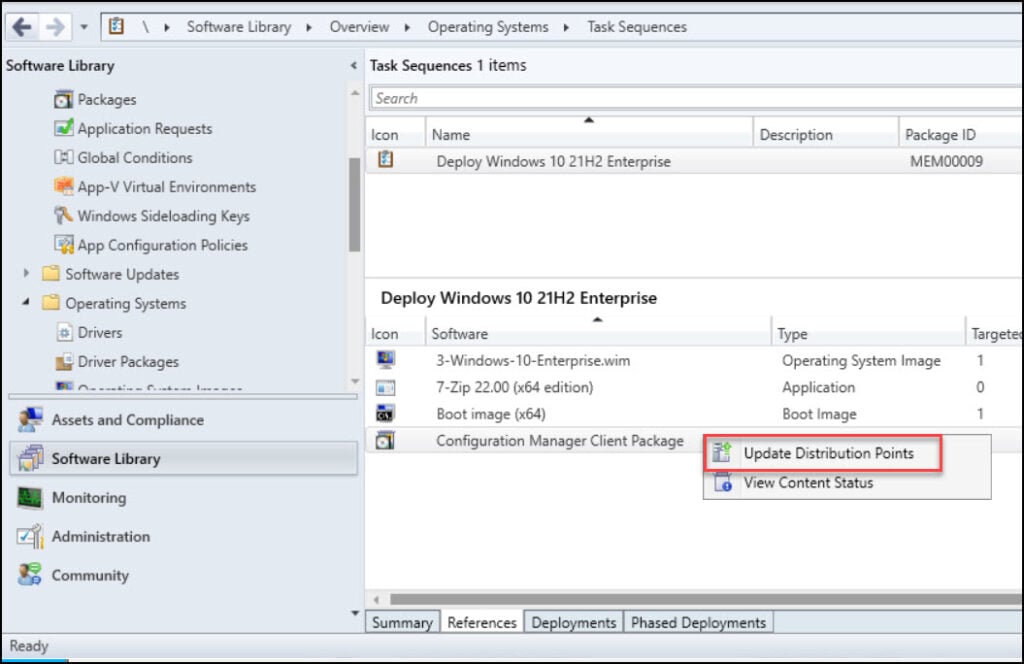Click the Drivers node icon
1024x664 pixels.
63,332
